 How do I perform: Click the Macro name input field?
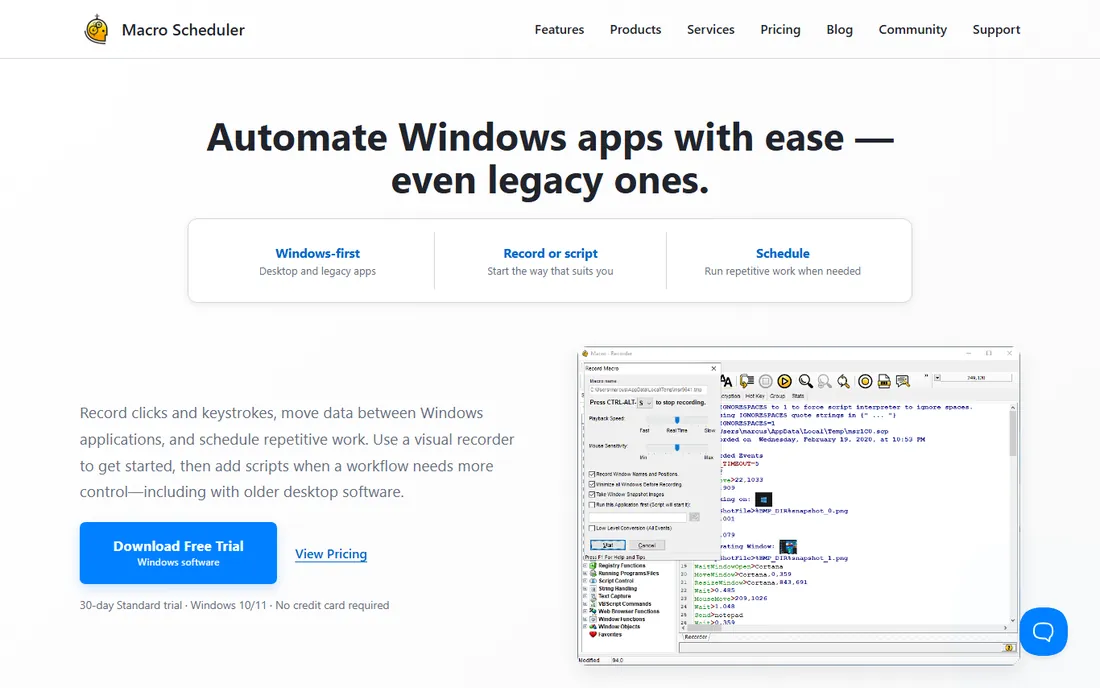click(x=648, y=389)
